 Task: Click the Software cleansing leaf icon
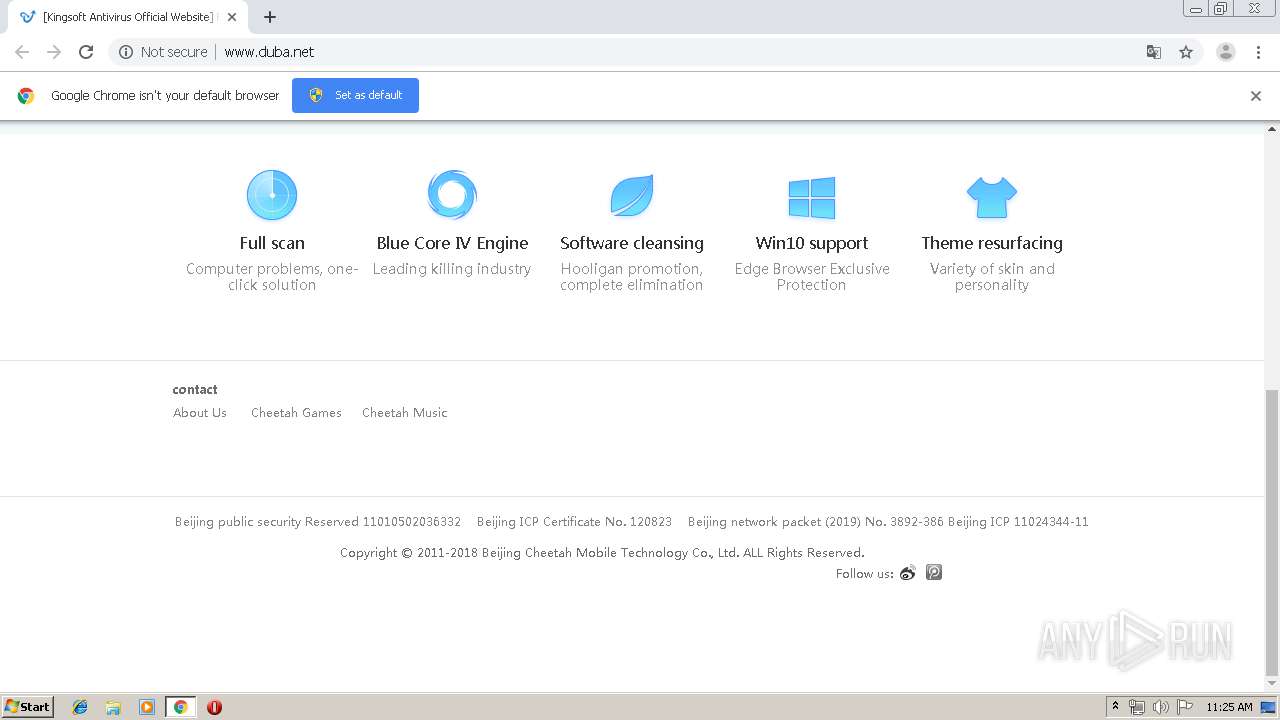[x=632, y=195]
